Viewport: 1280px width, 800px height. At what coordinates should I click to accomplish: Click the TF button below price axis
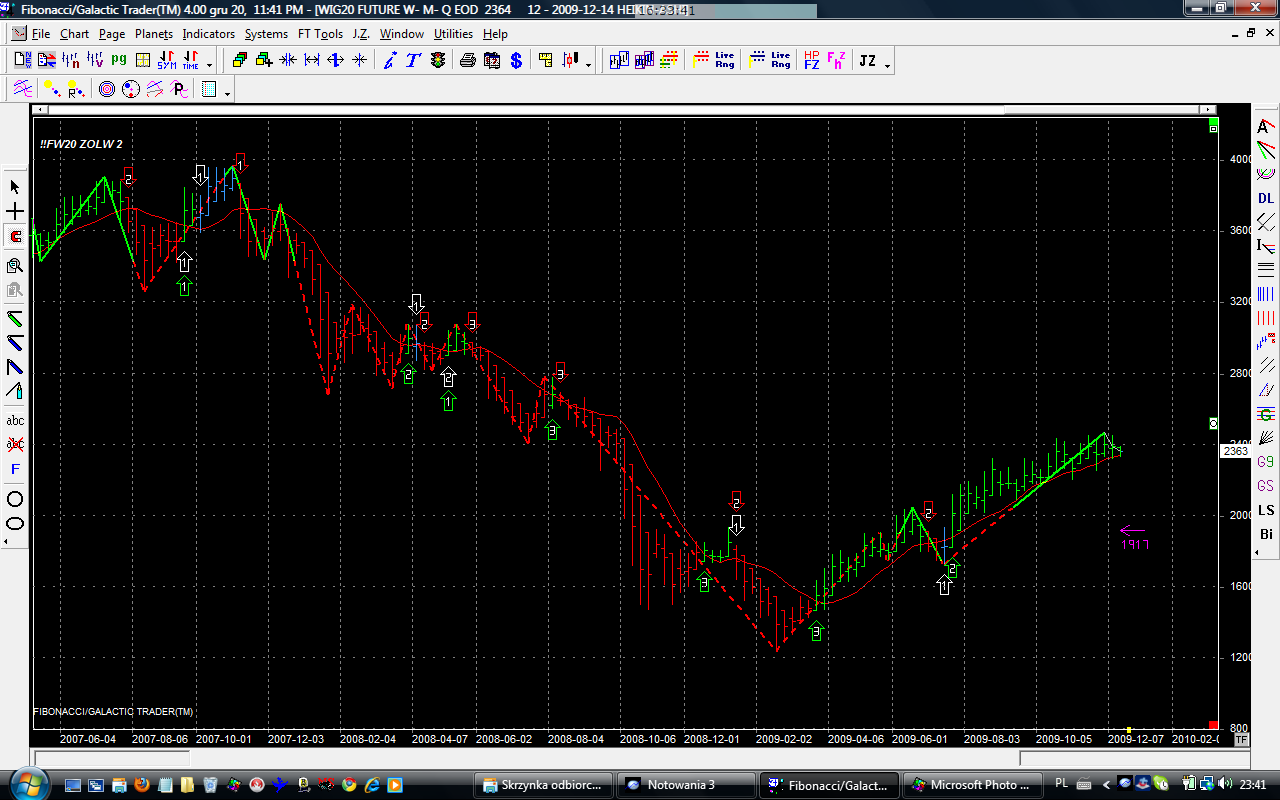pos(1241,740)
